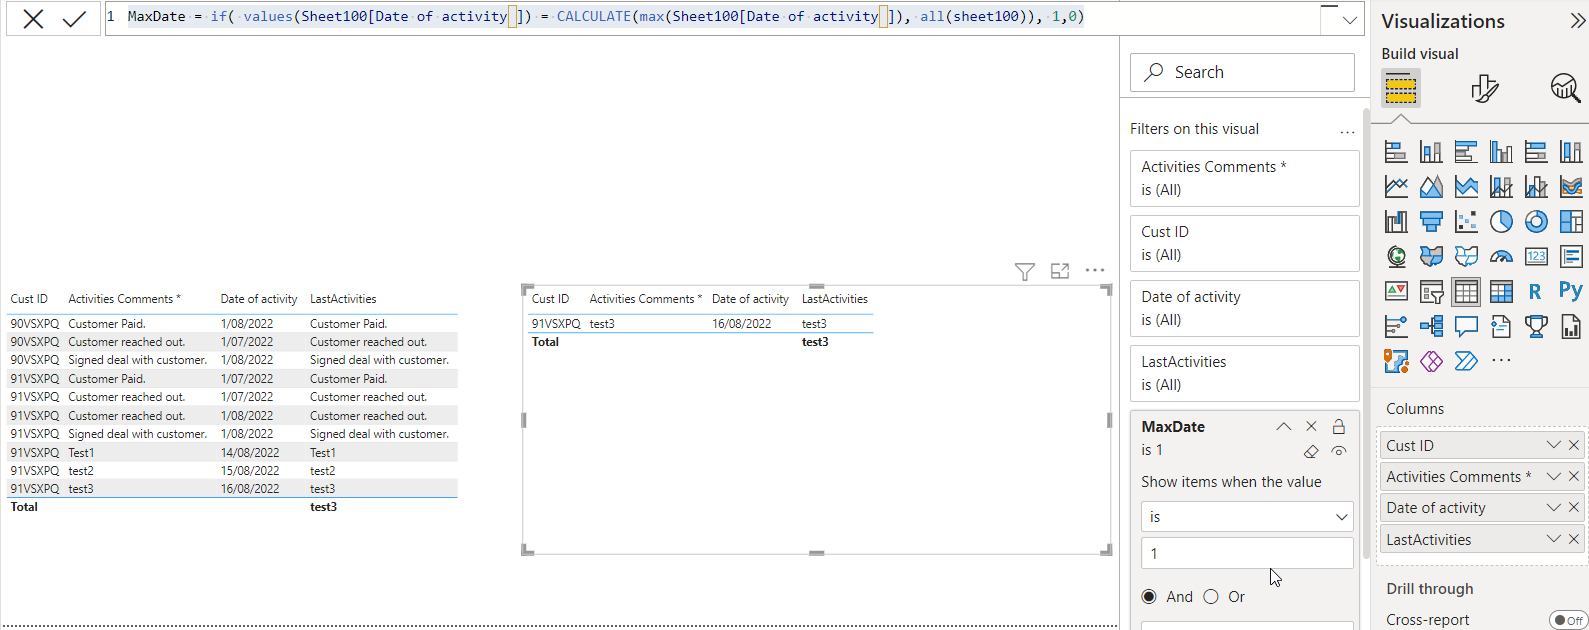Select the Donut chart visual
Screen dimensions: 1589x630
pyautogui.click(x=1536, y=222)
